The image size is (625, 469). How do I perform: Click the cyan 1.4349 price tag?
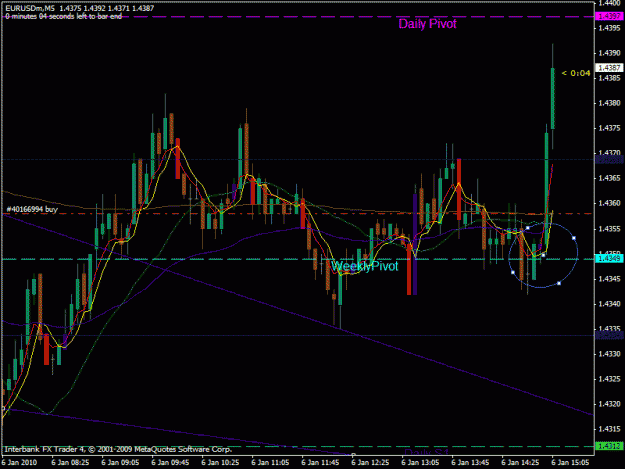[x=609, y=259]
